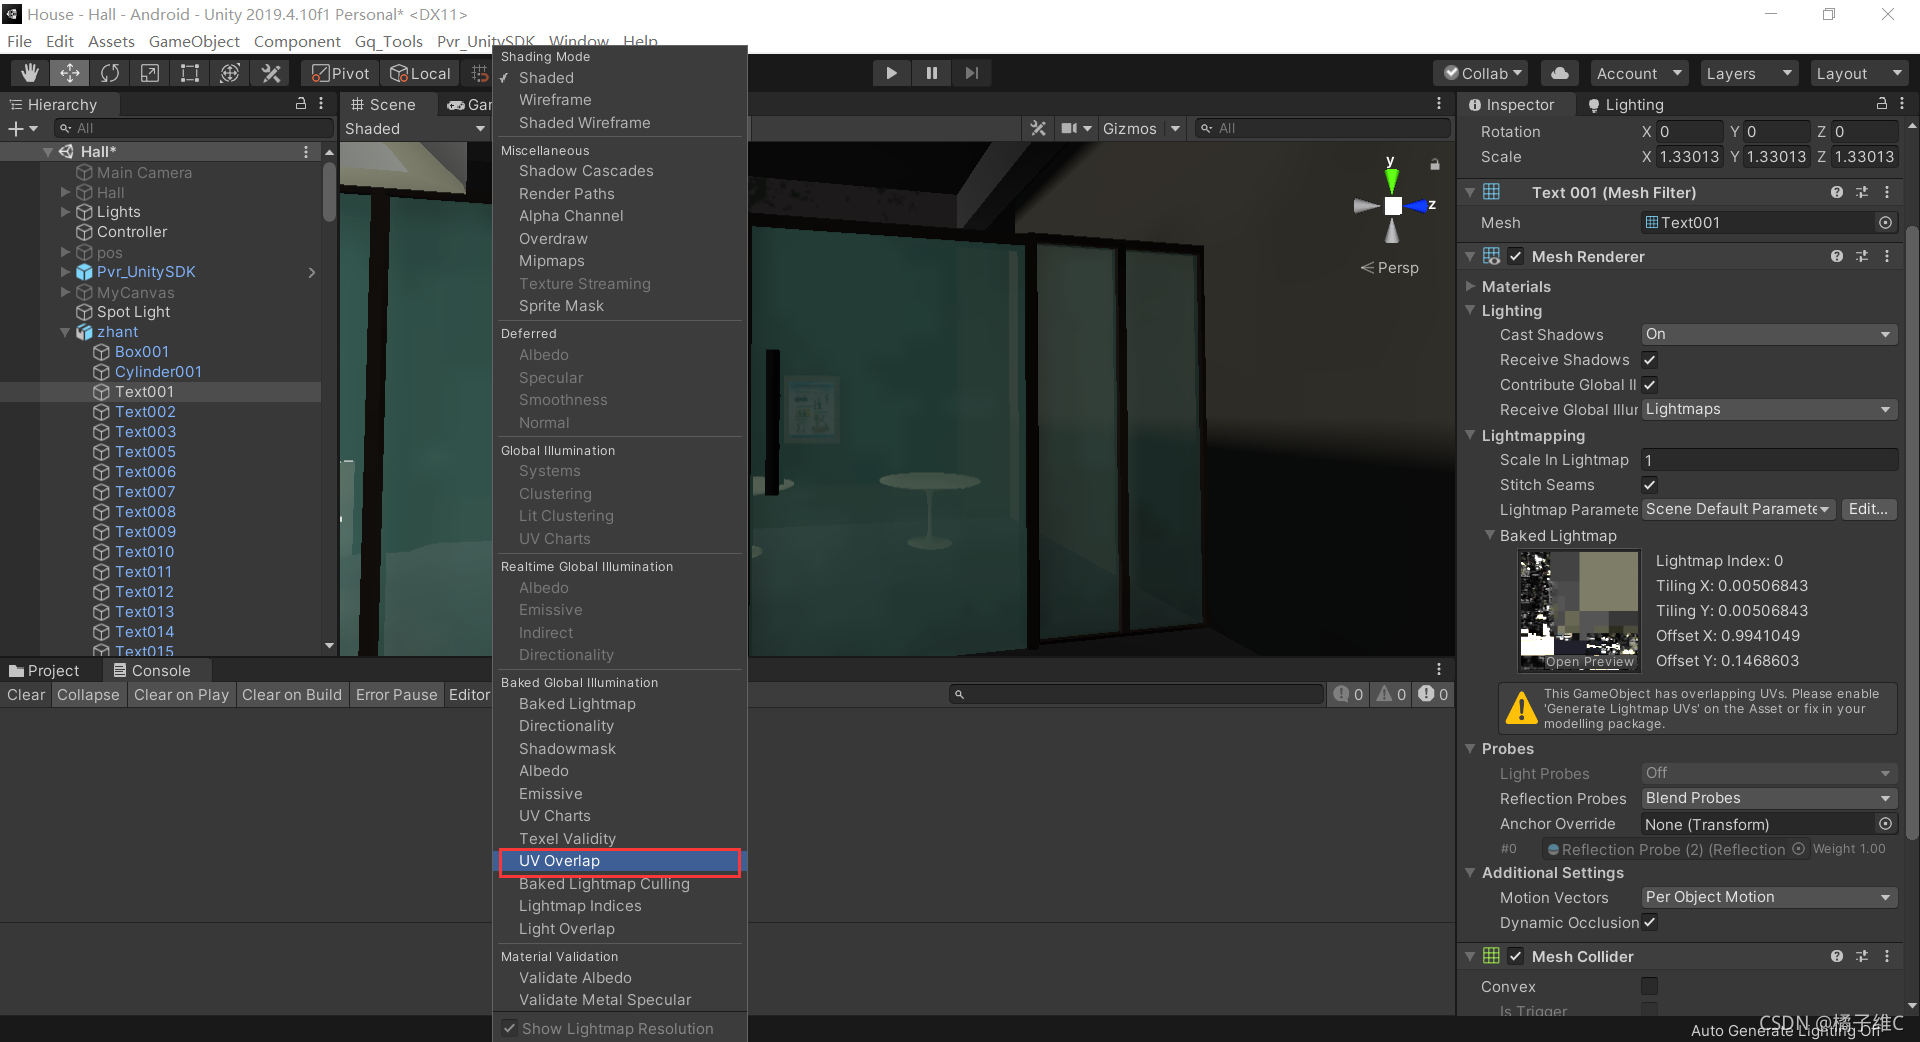The height and width of the screenshot is (1042, 1920).
Task: Select the Rotate tool
Action: [x=110, y=73]
